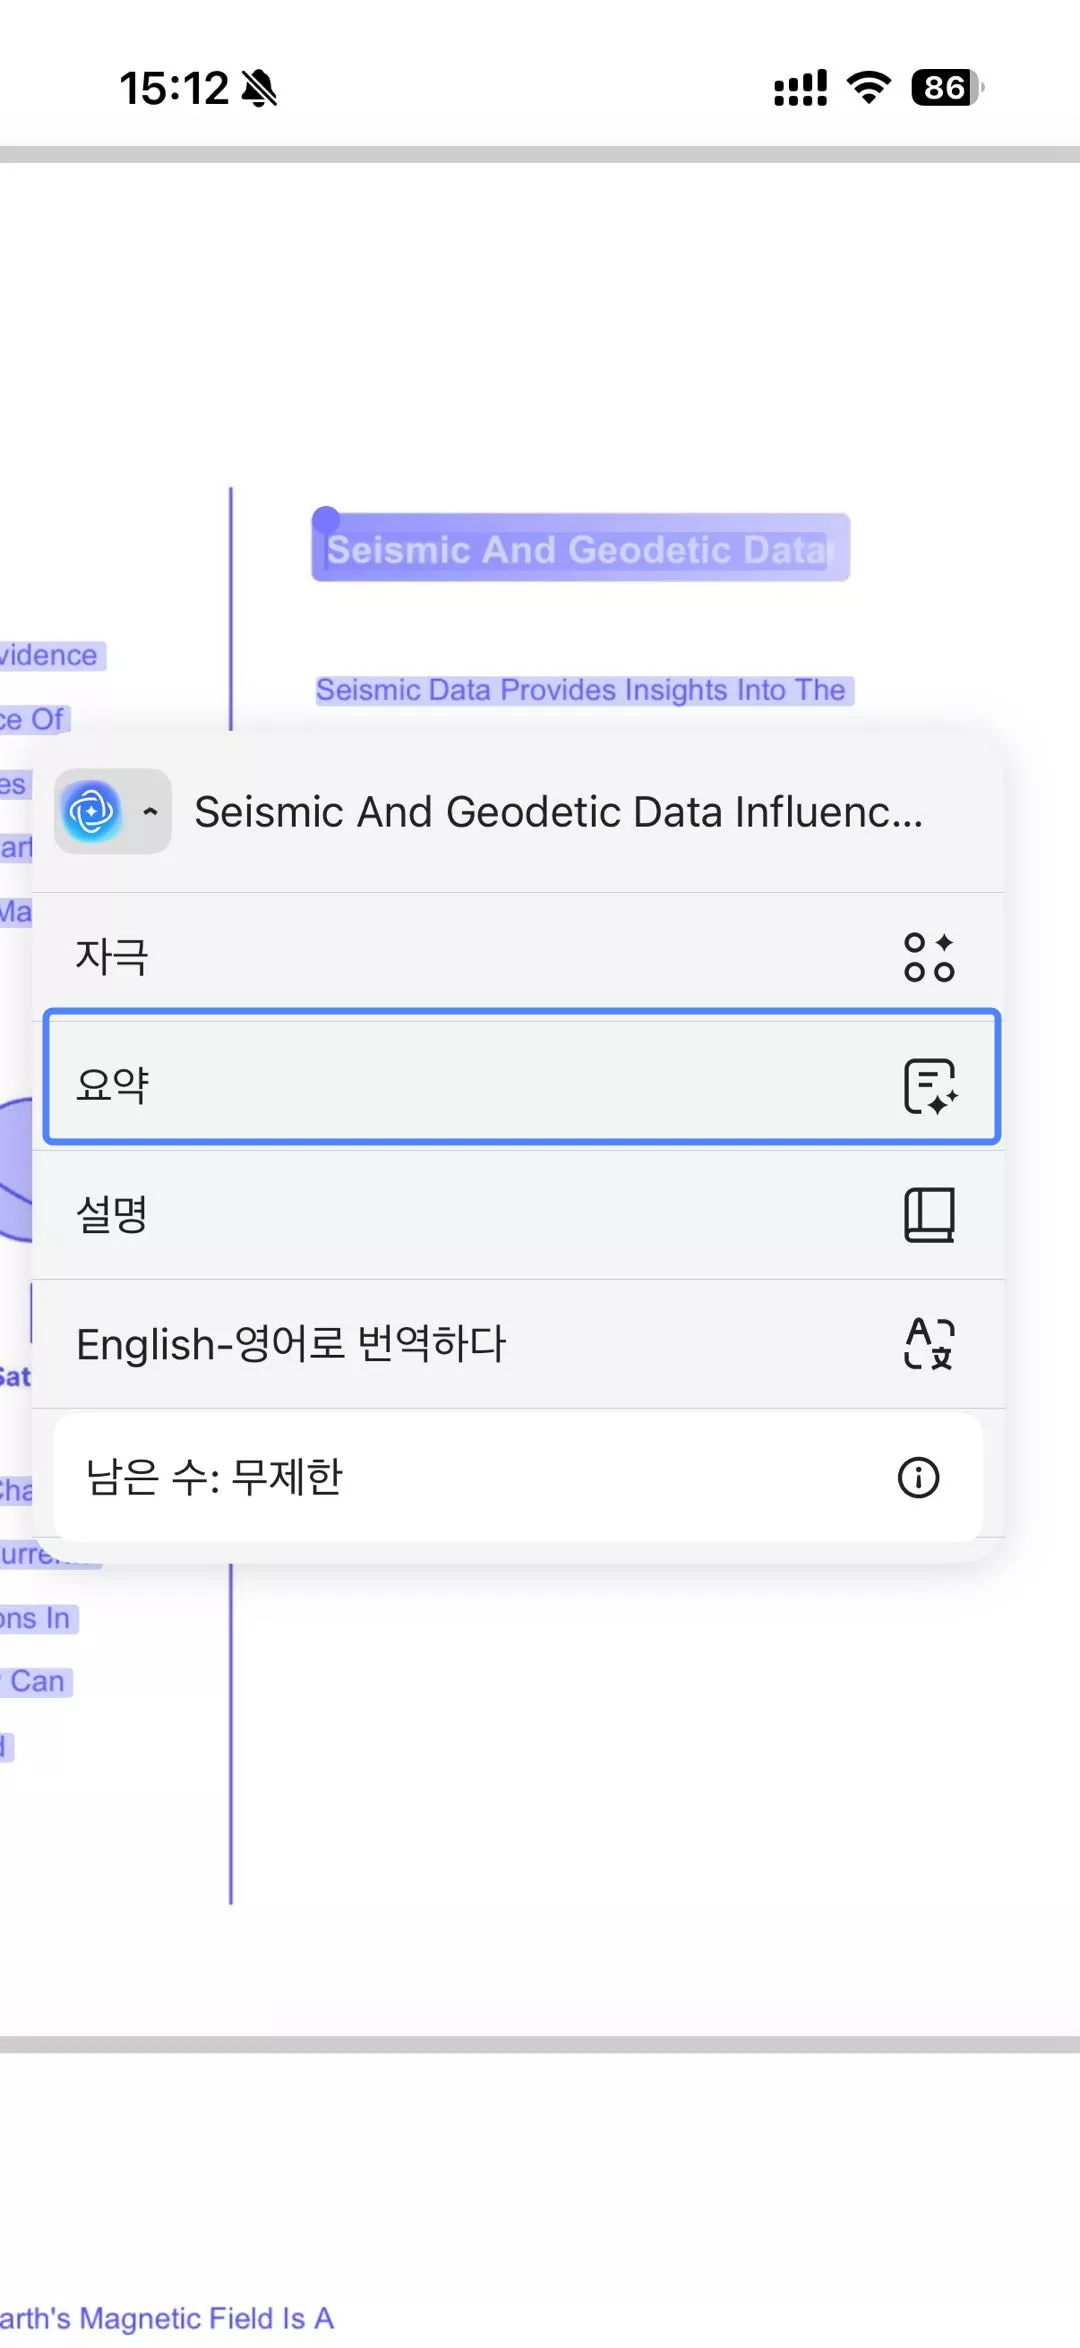Tap the book icon next to 설명

click(930, 1215)
